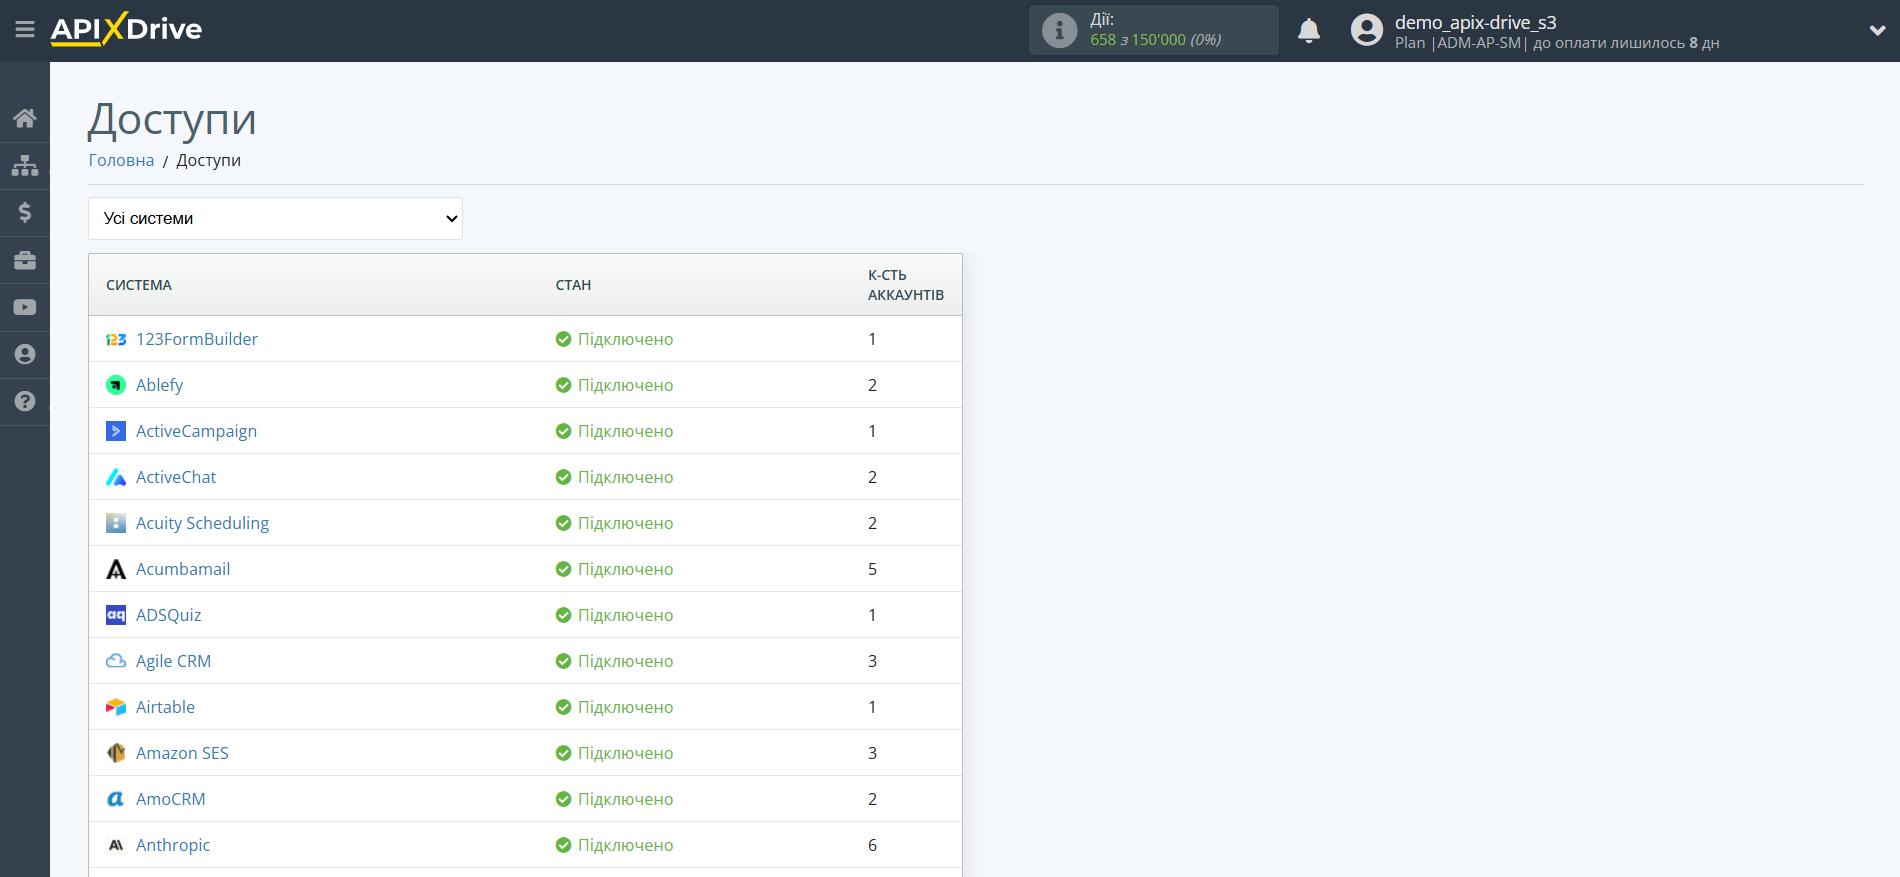Click the ActiveChat icon

pos(116,477)
